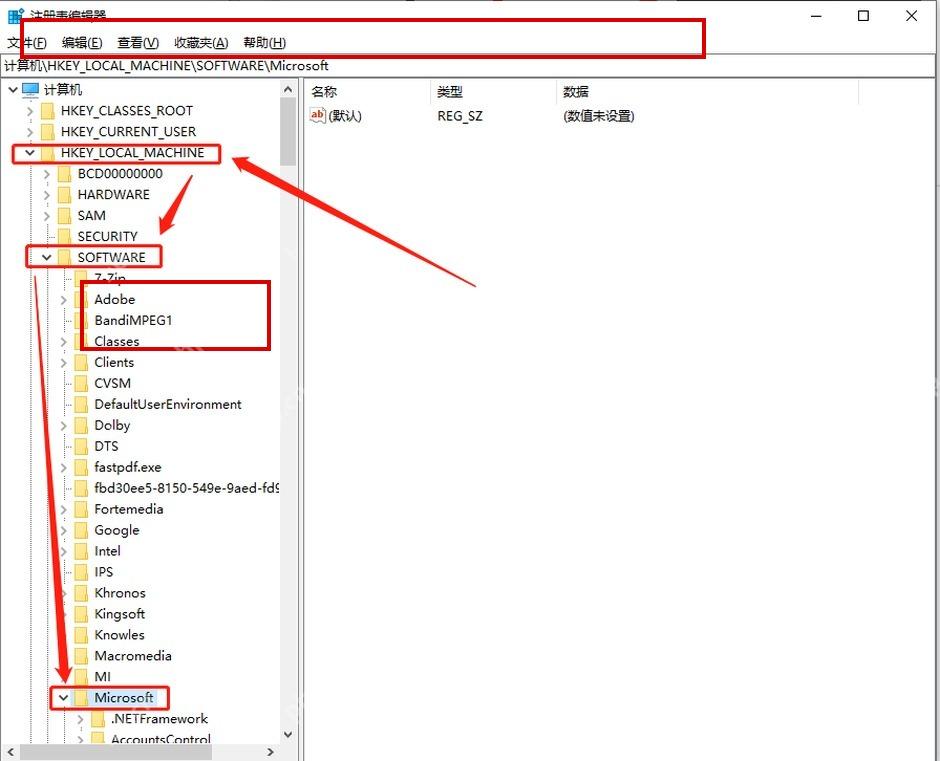Click the (数值未设置) data cell
940x761 pixels.
coord(598,116)
